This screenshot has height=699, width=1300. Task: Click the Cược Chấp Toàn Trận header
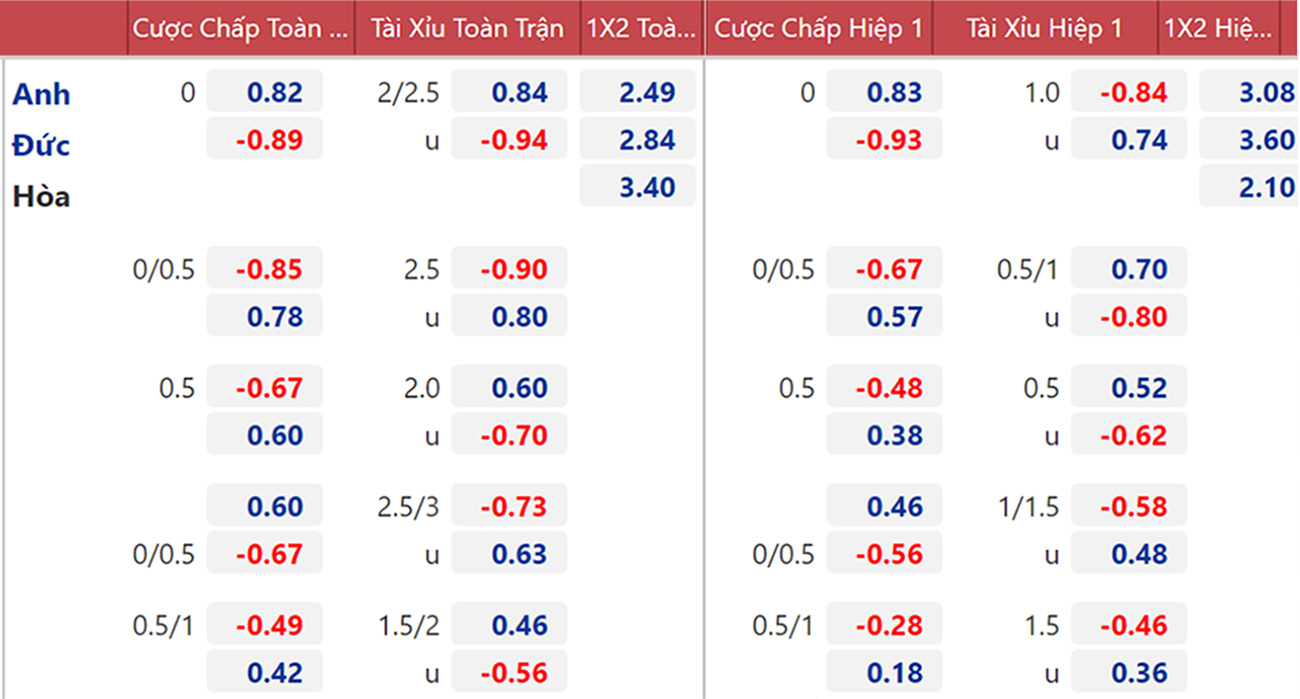click(x=241, y=29)
